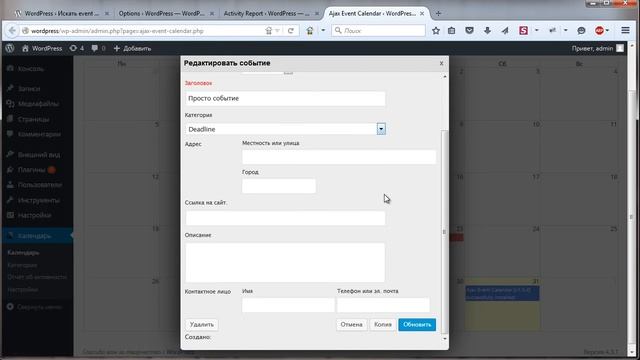
Task: Click the blue Ajax Event Calendar event
Action: click(502, 293)
